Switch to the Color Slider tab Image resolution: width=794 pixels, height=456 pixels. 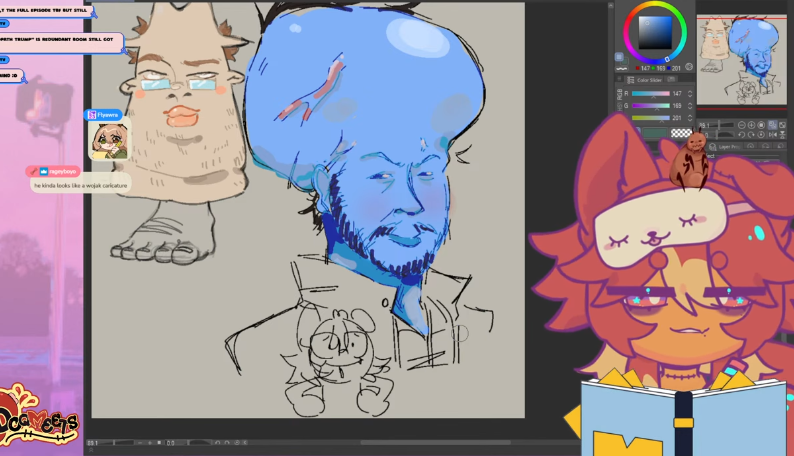pos(644,80)
